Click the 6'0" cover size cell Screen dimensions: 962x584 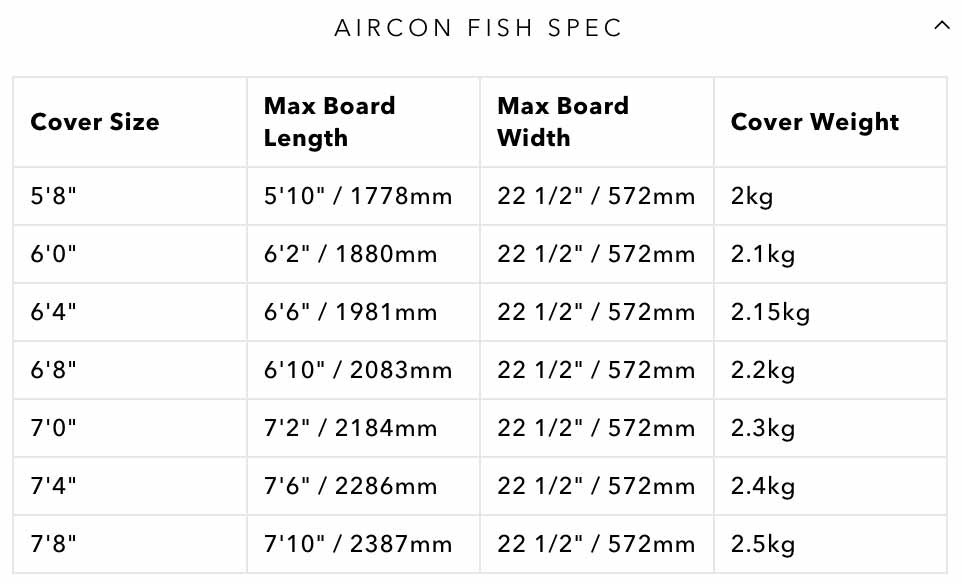pyautogui.click(x=54, y=254)
